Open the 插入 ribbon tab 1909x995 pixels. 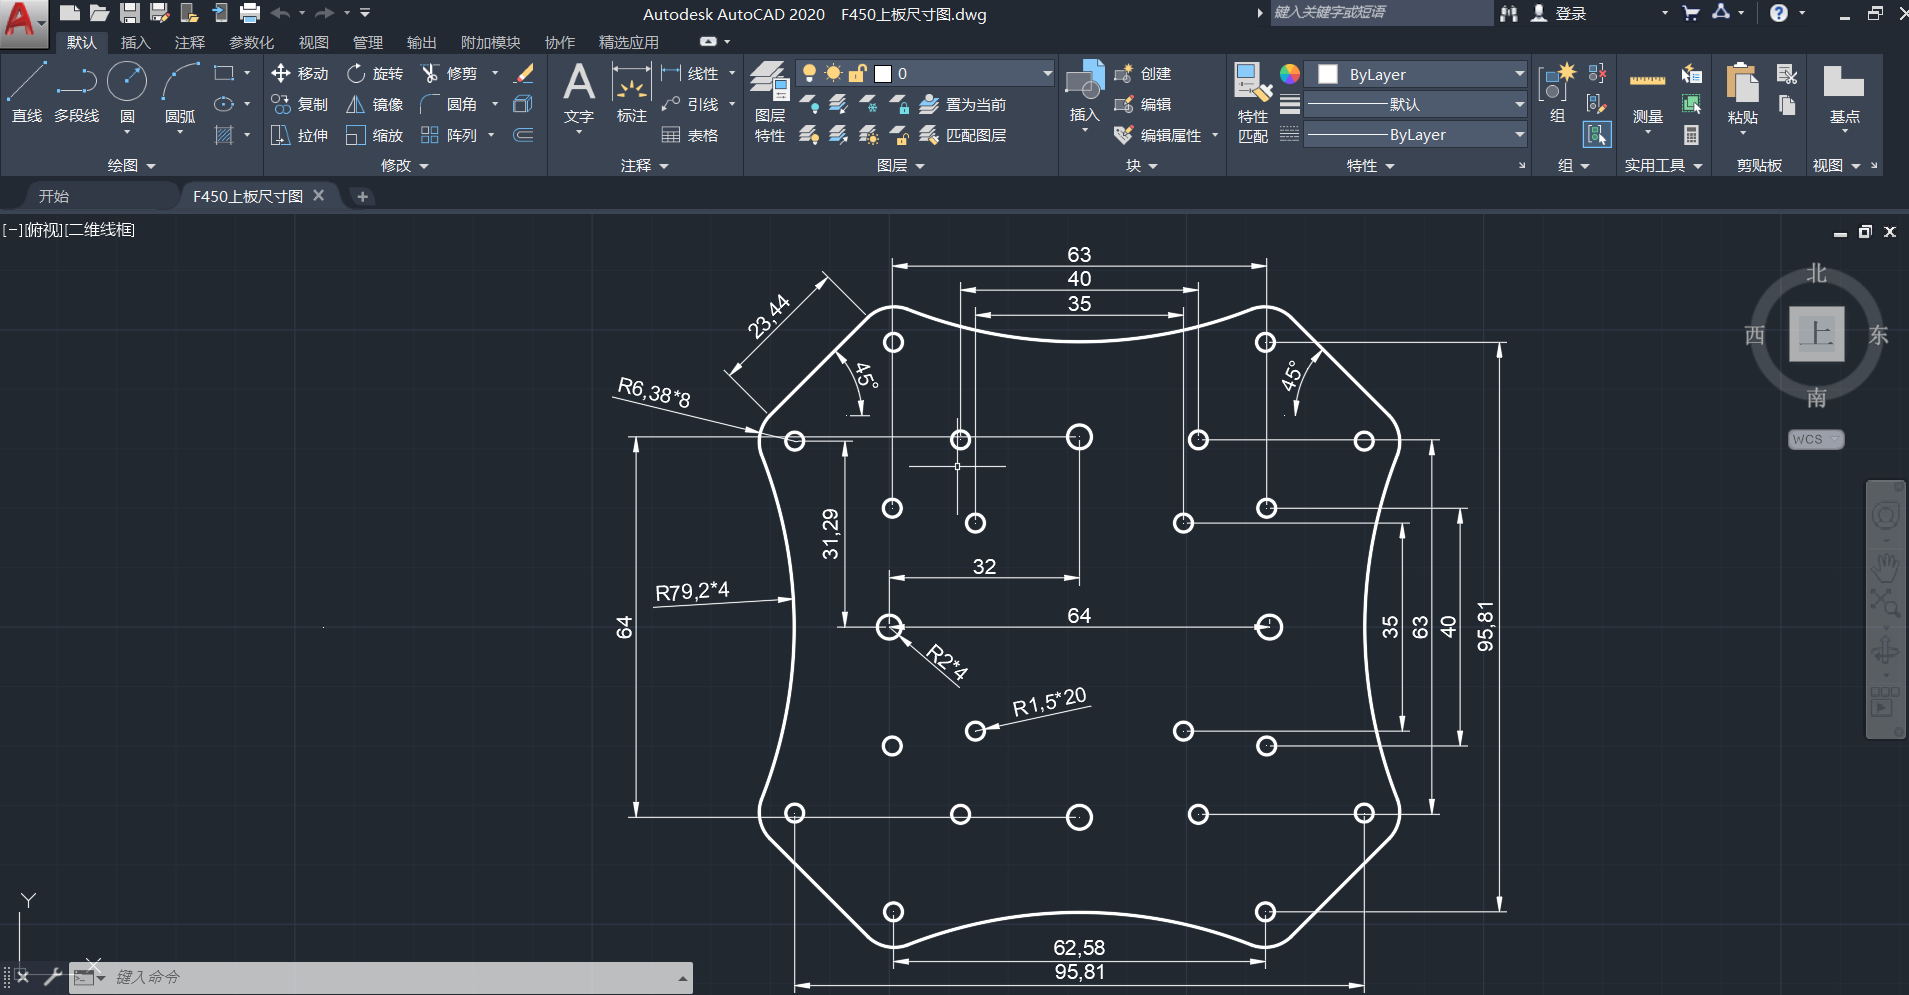click(136, 42)
